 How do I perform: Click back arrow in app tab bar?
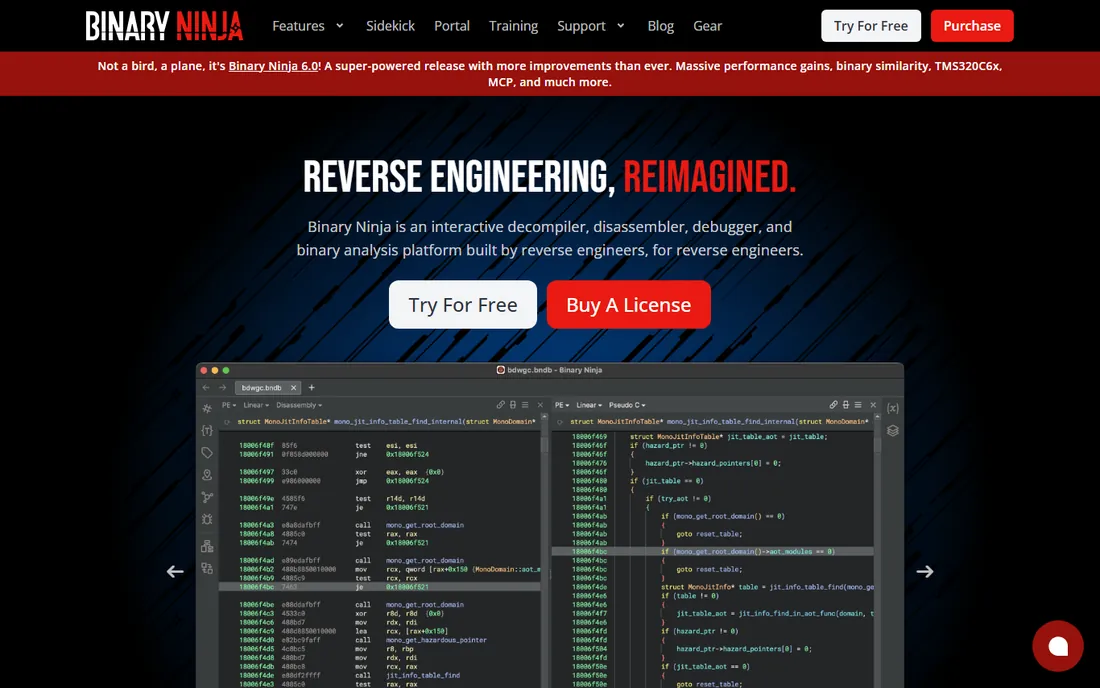click(206, 387)
